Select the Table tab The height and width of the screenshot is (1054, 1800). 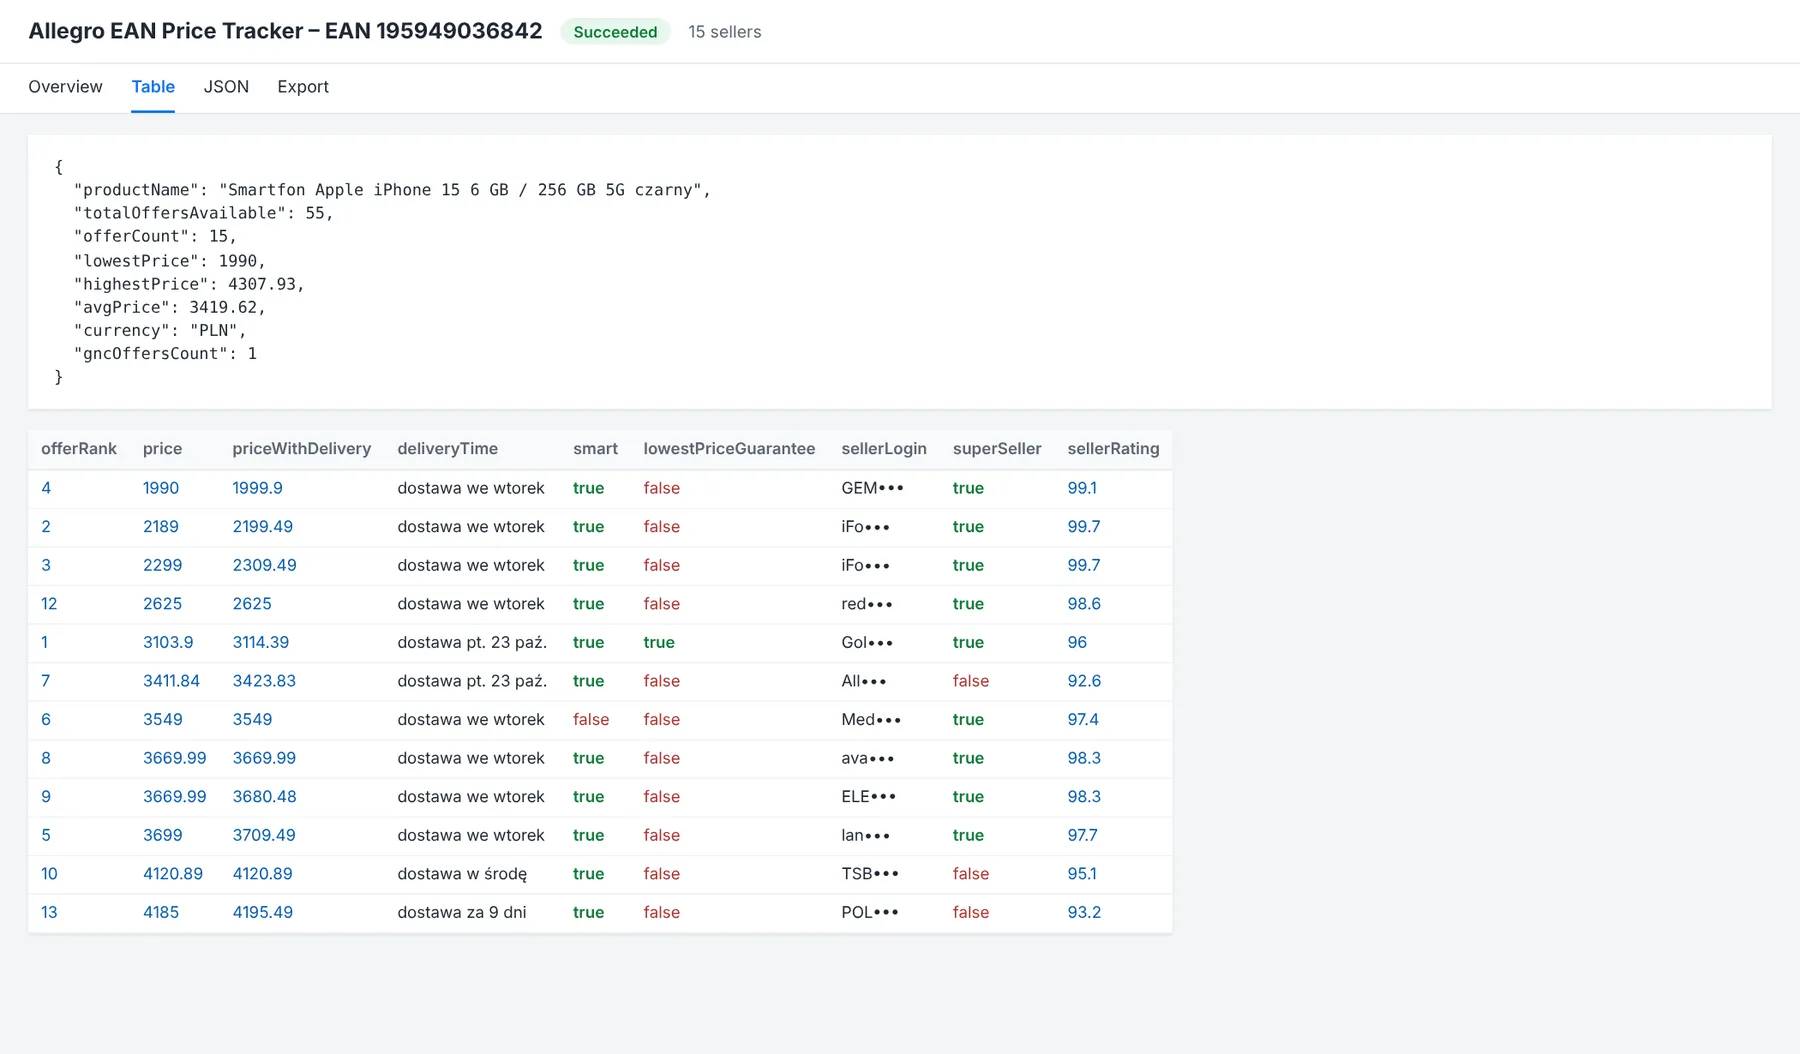153,87
